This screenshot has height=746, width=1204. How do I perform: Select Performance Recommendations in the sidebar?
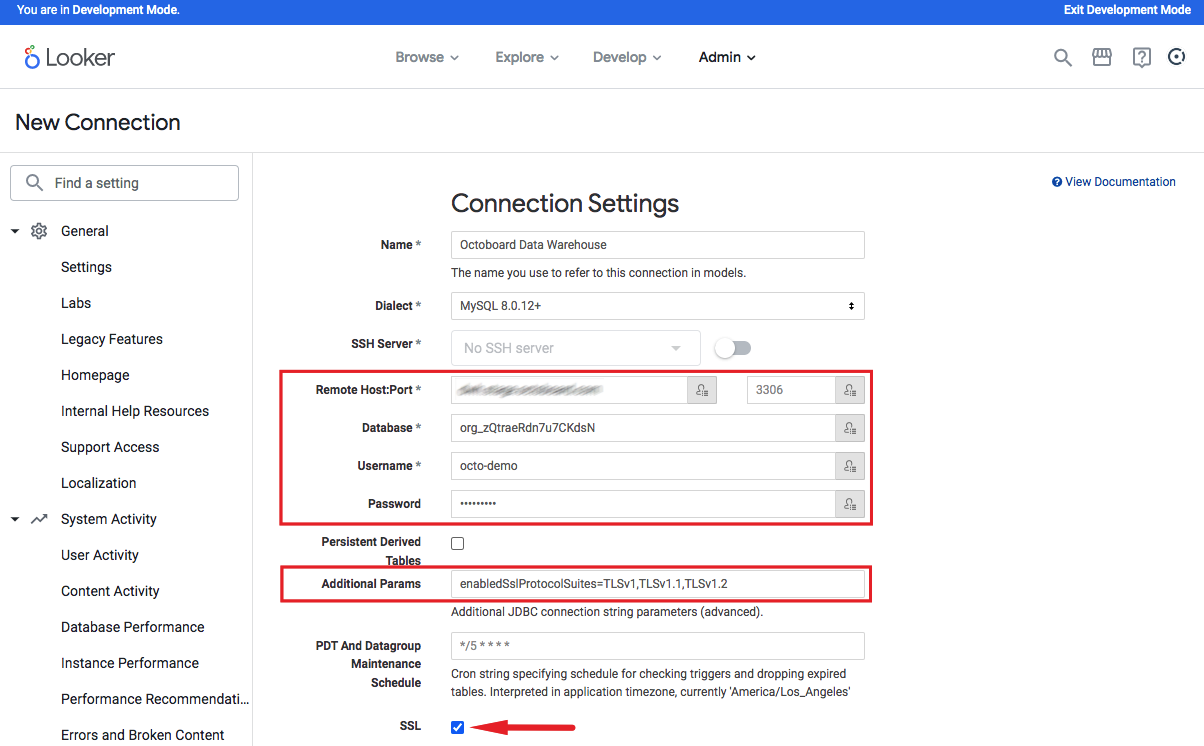click(155, 699)
